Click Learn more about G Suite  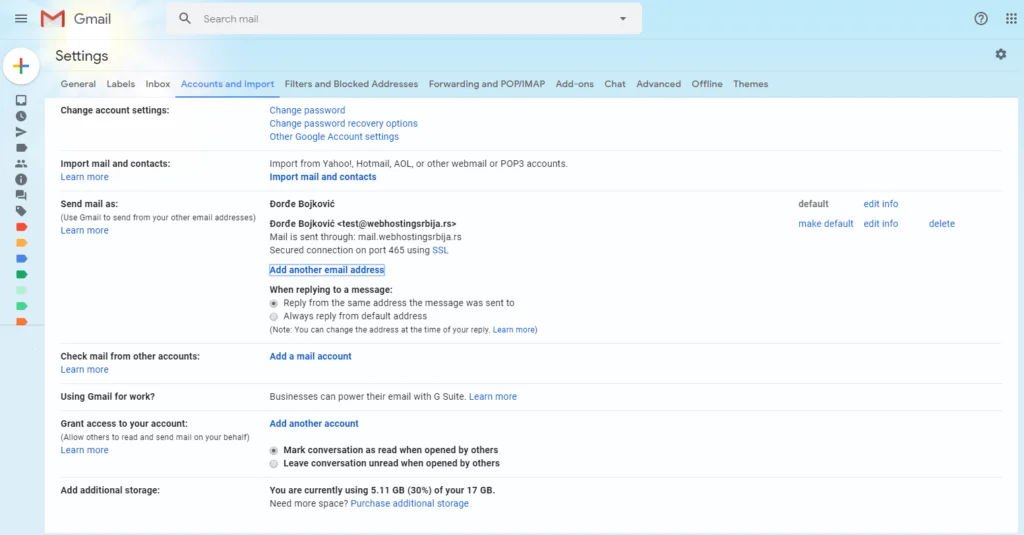point(492,397)
